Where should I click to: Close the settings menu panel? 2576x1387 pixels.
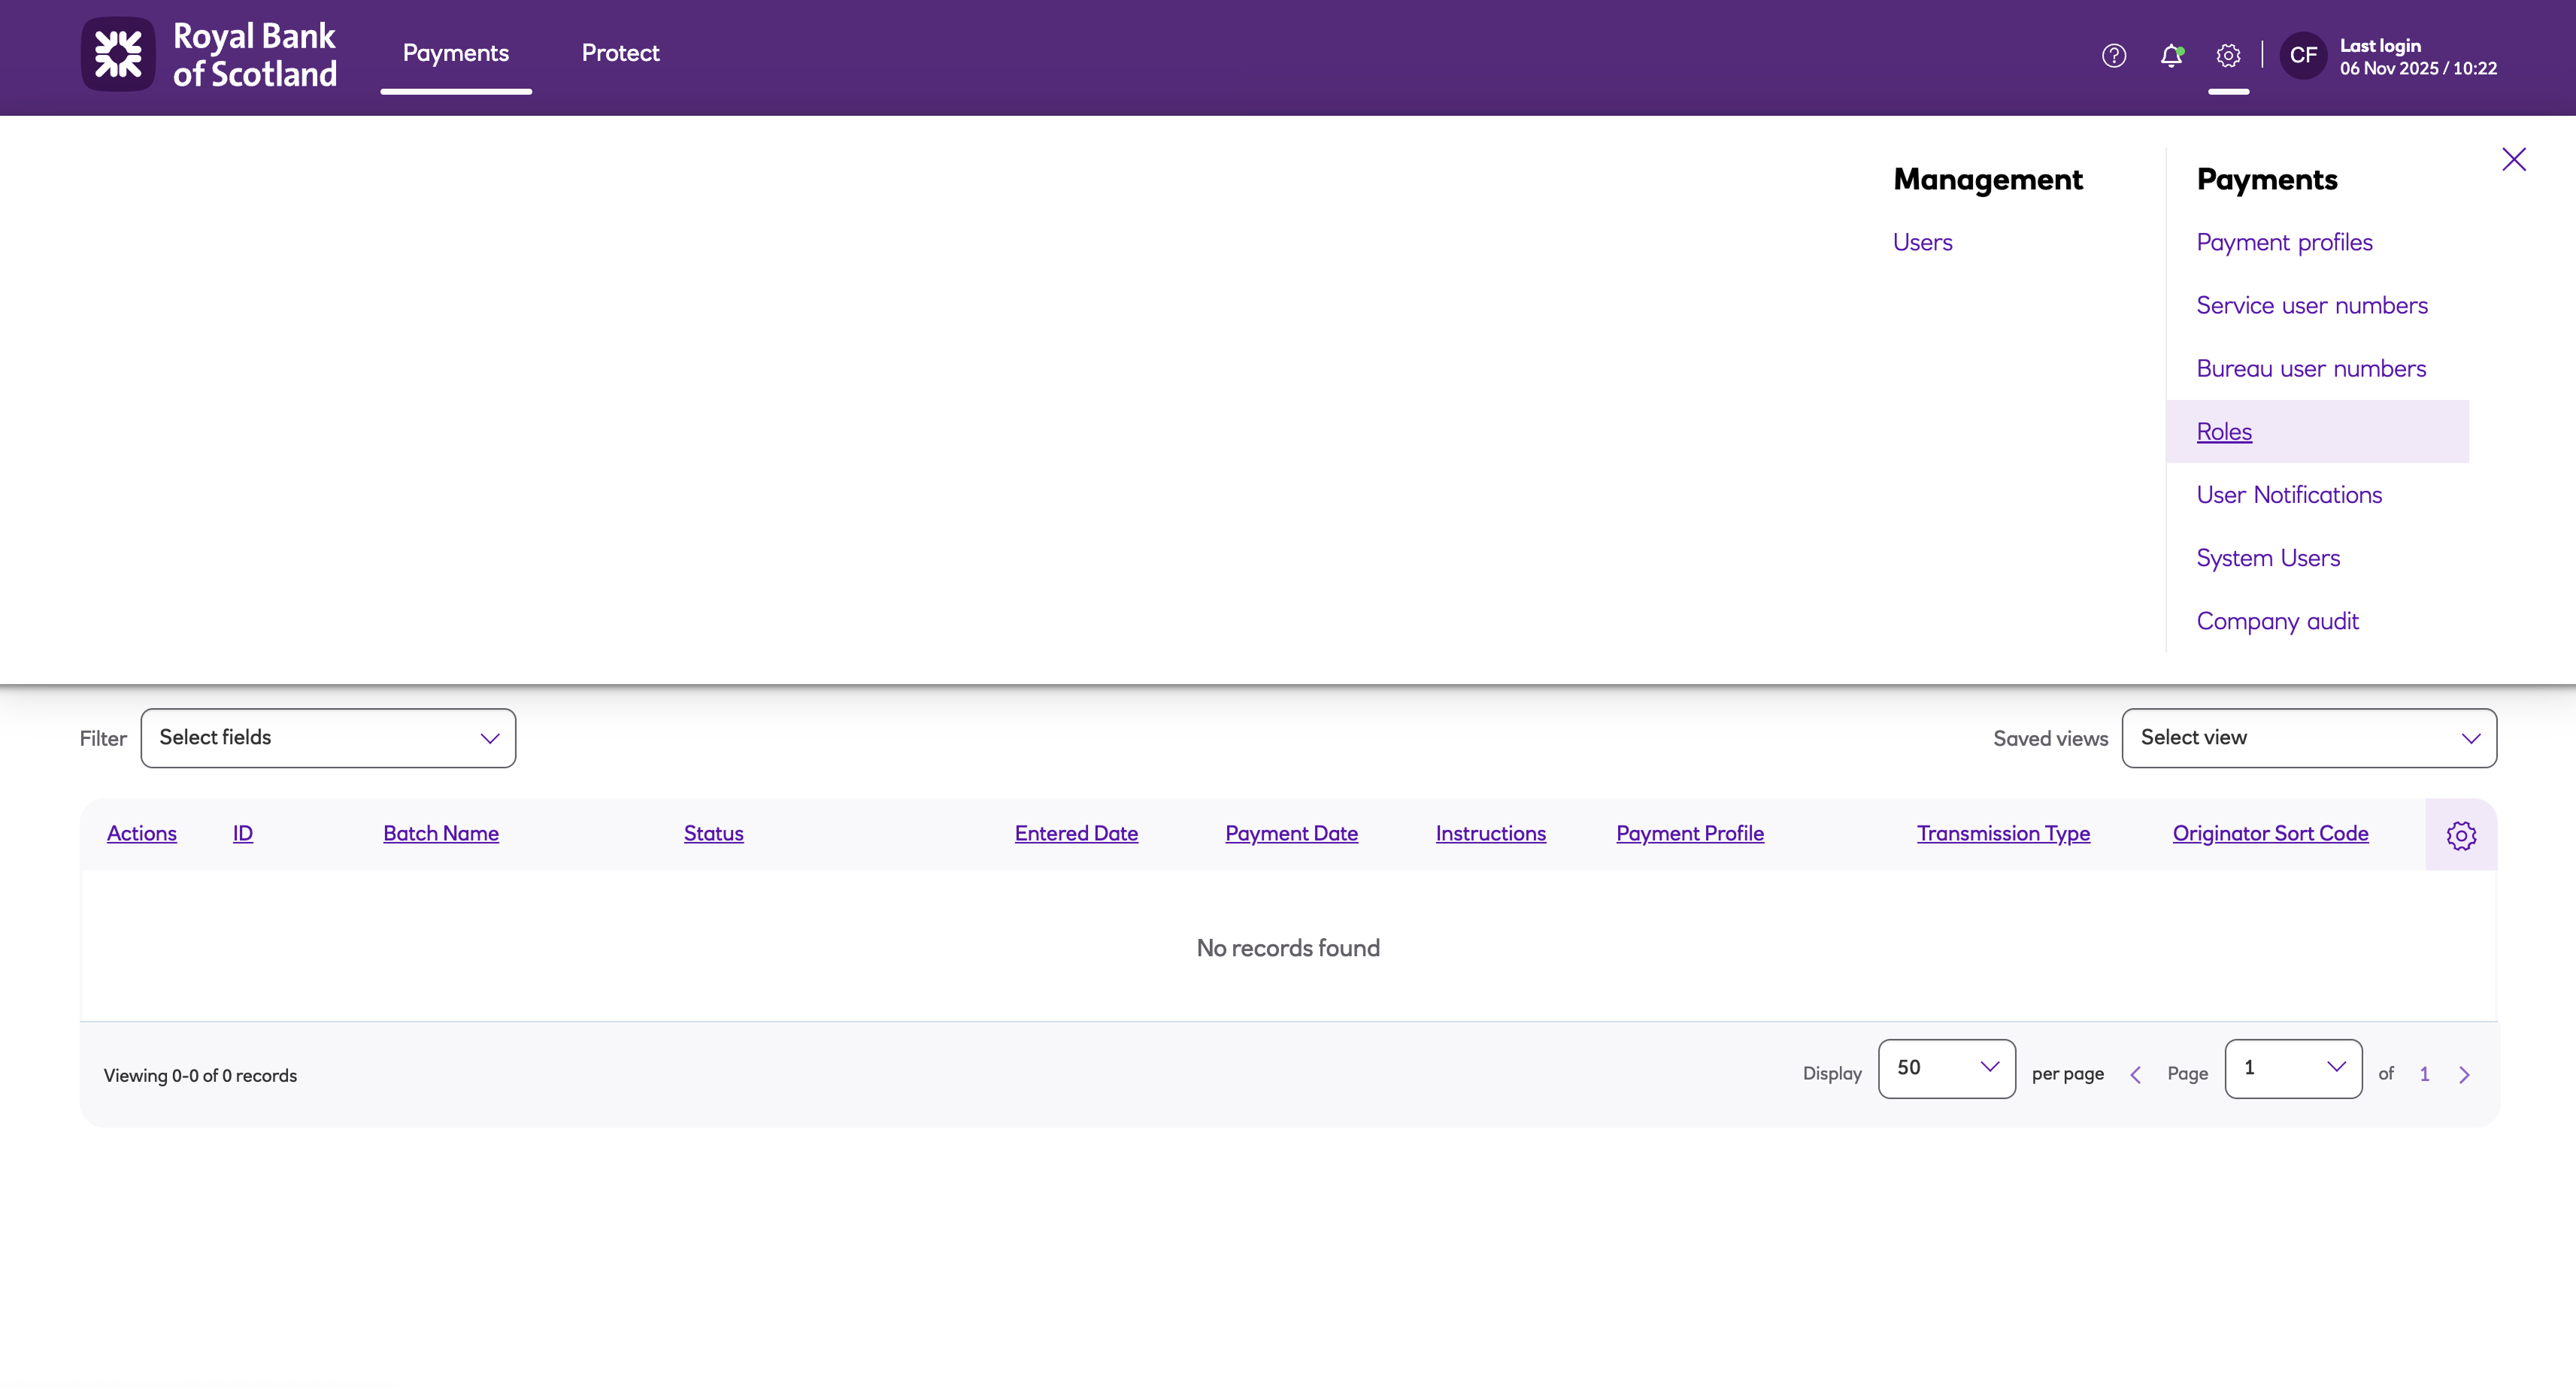(2513, 160)
